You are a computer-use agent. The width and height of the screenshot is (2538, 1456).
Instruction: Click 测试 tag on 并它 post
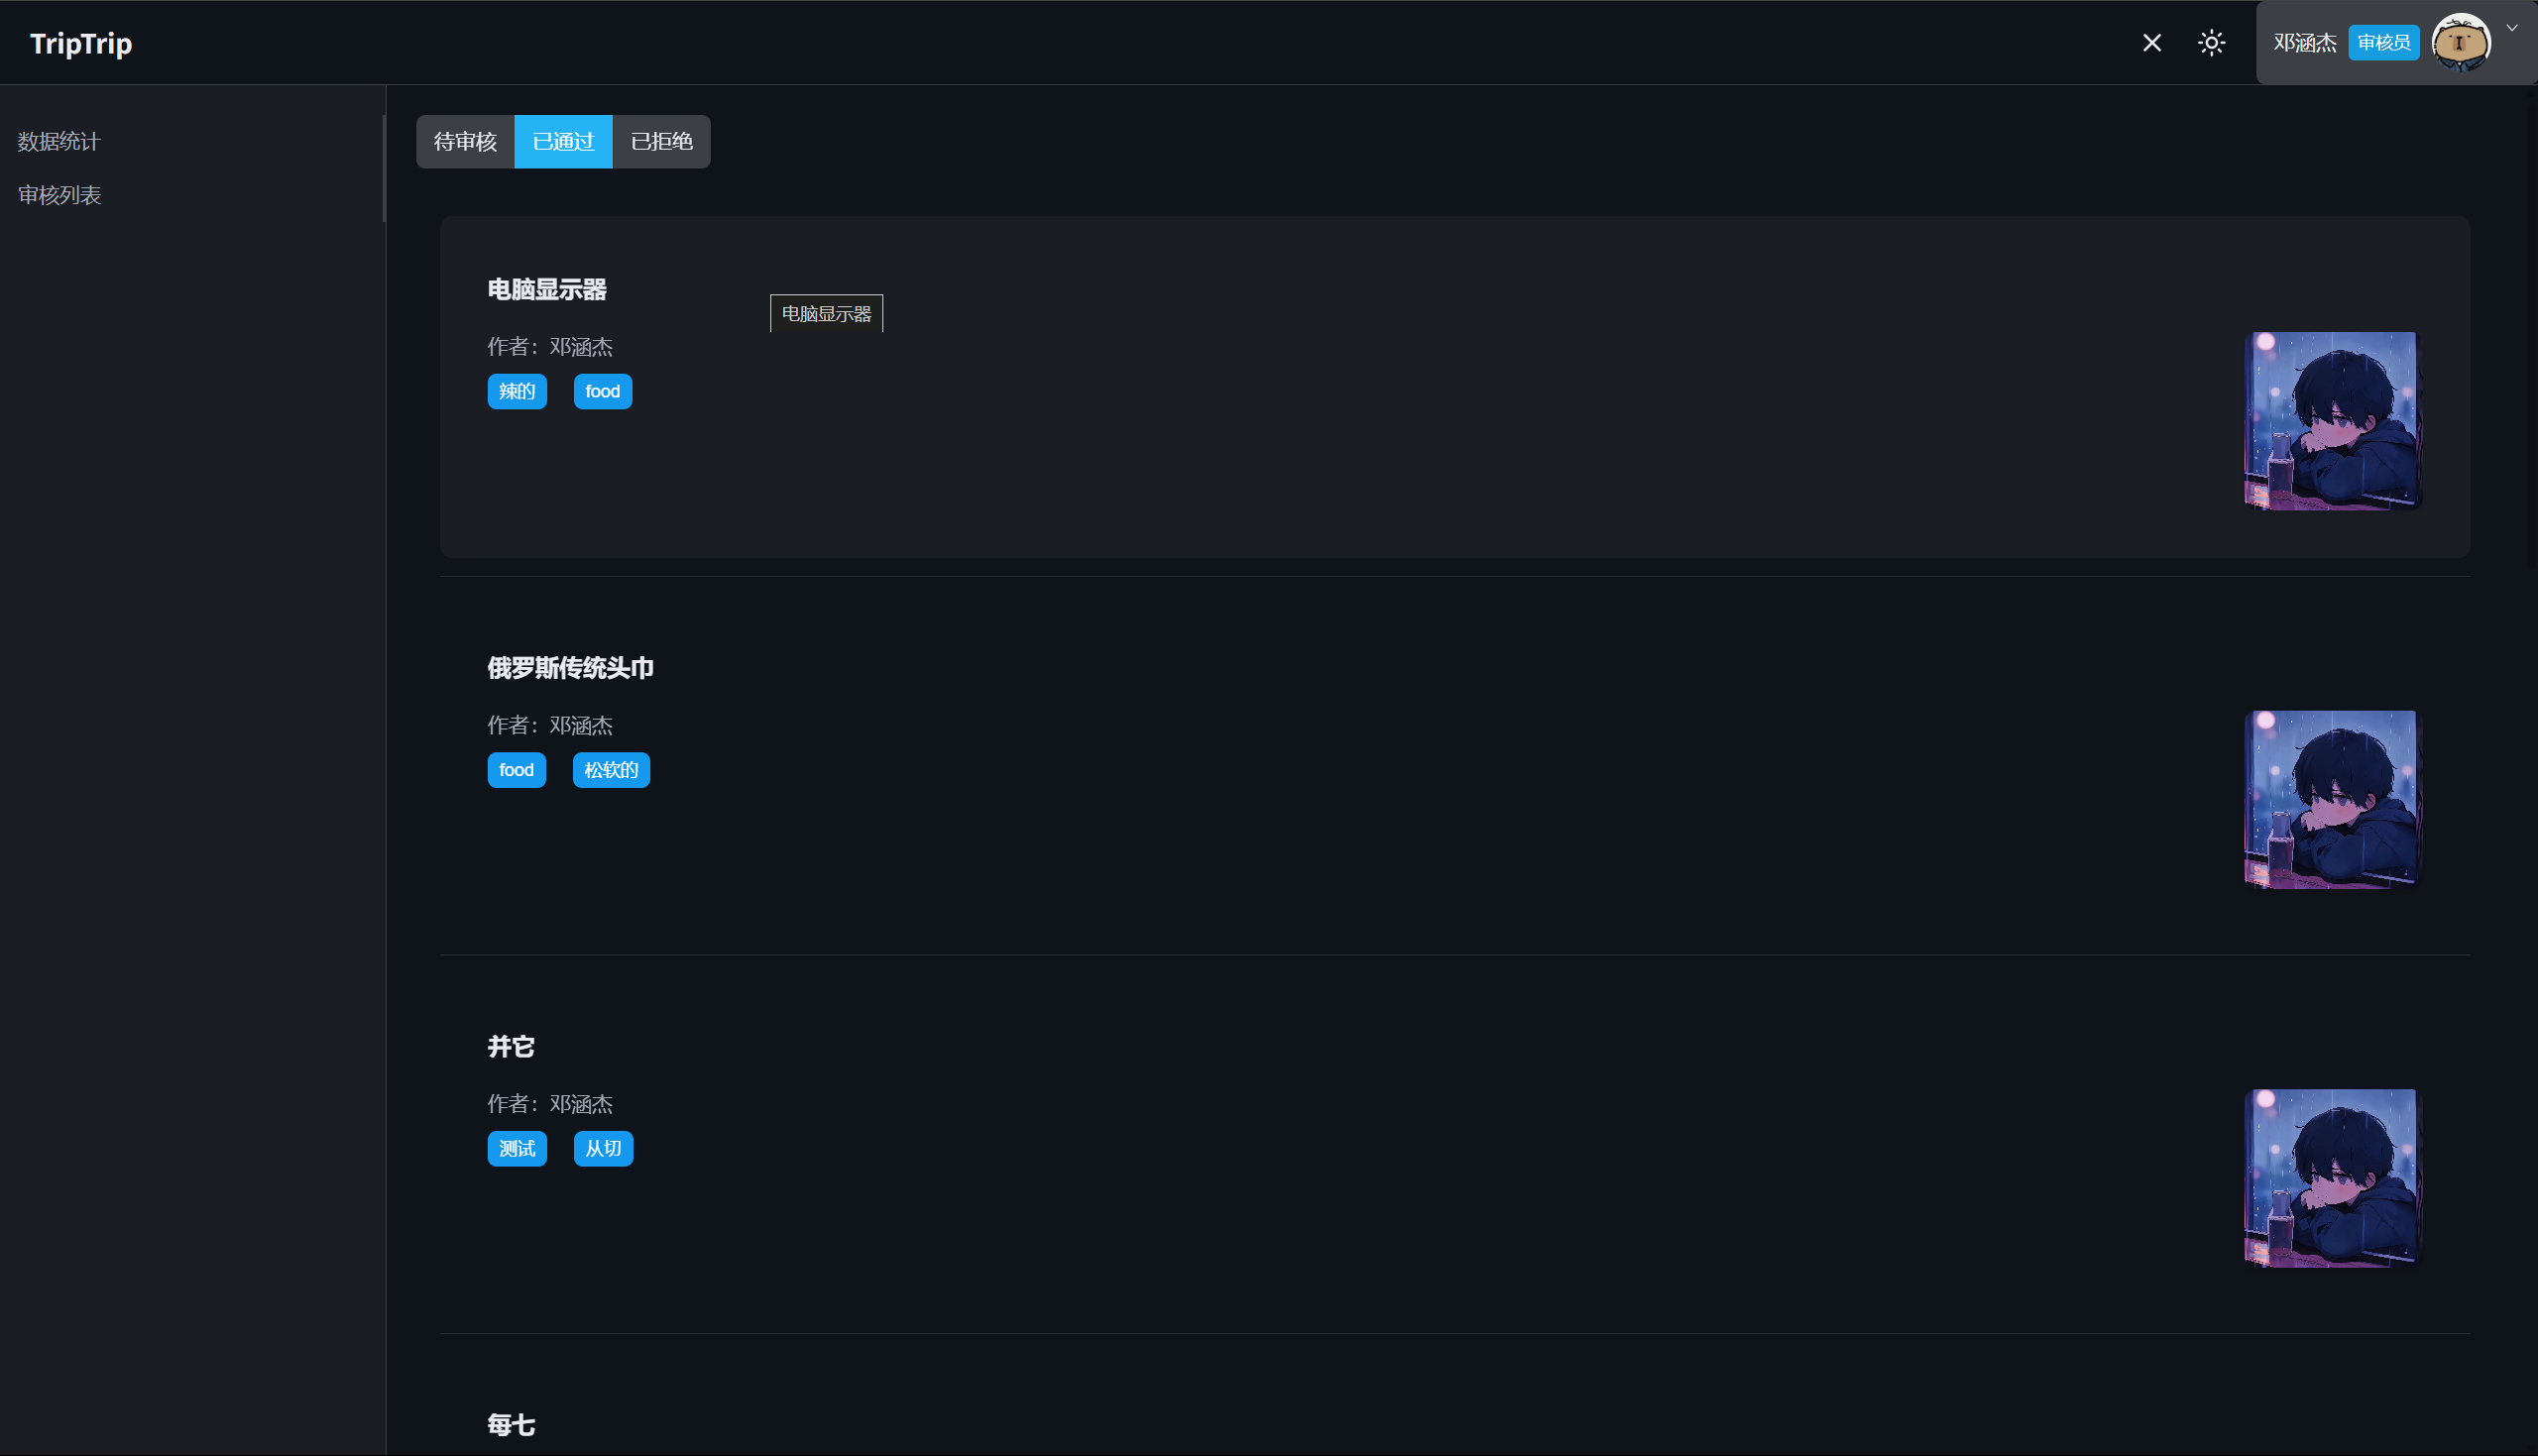pos(517,1148)
